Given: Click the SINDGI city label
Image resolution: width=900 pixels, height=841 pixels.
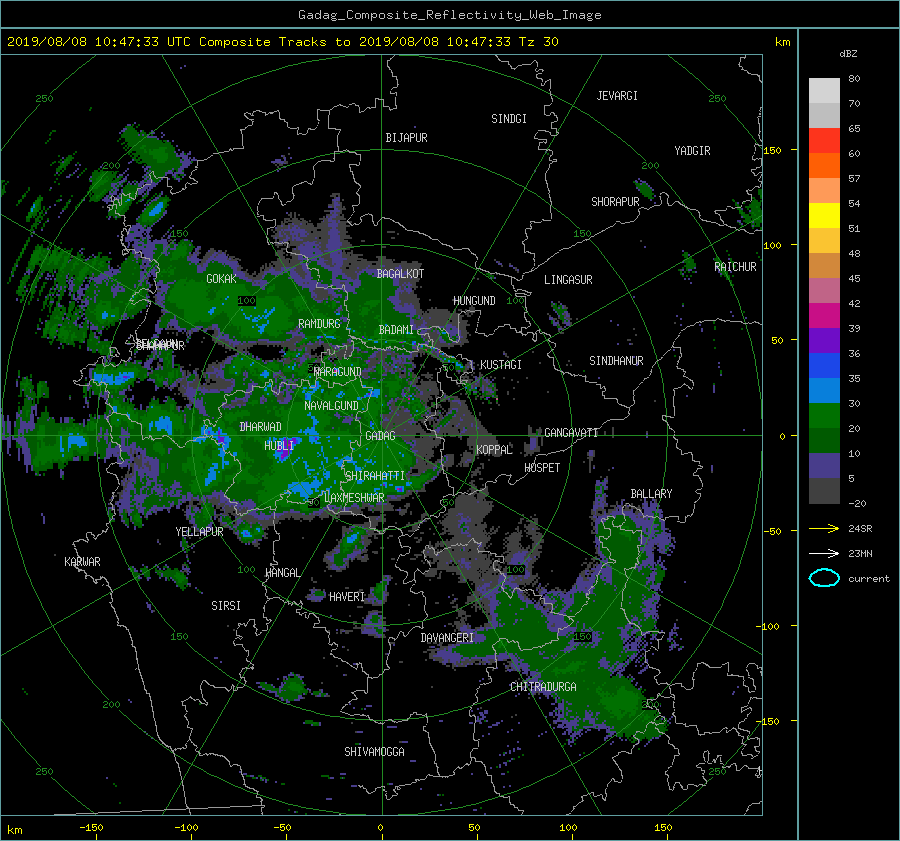Looking at the screenshot, I should 509,119.
